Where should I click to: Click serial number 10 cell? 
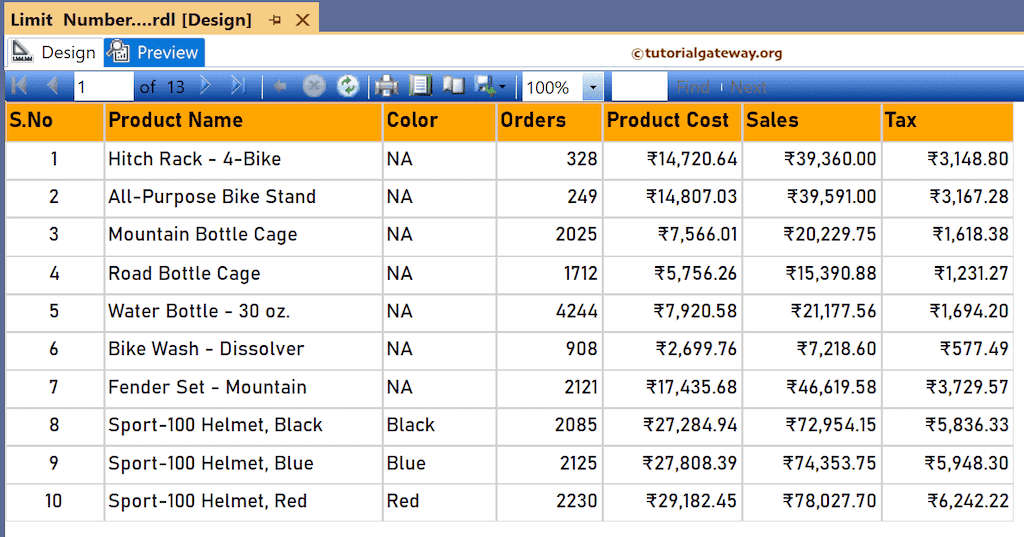(55, 502)
